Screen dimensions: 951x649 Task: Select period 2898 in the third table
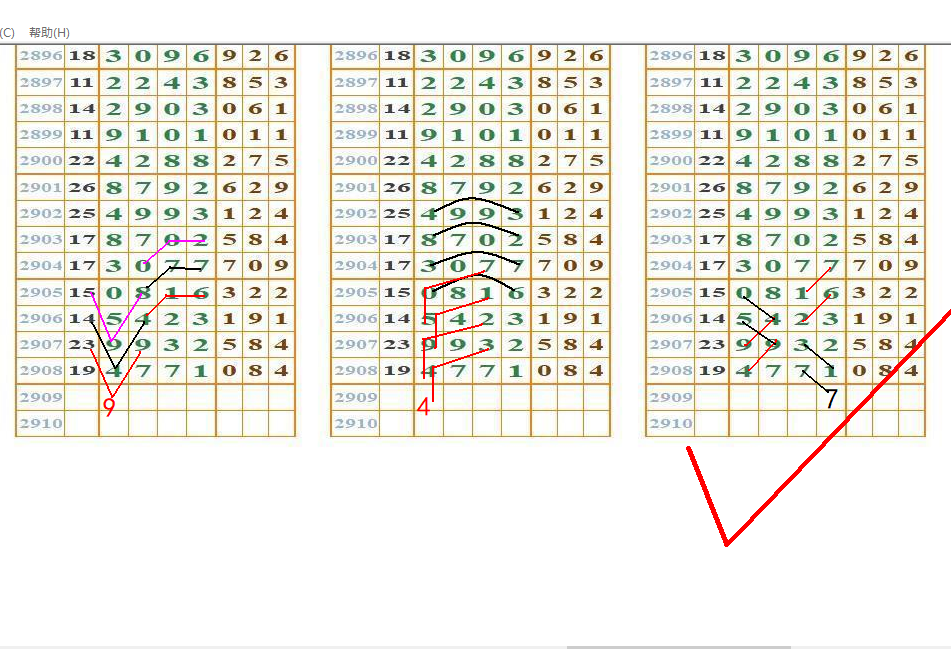click(671, 109)
